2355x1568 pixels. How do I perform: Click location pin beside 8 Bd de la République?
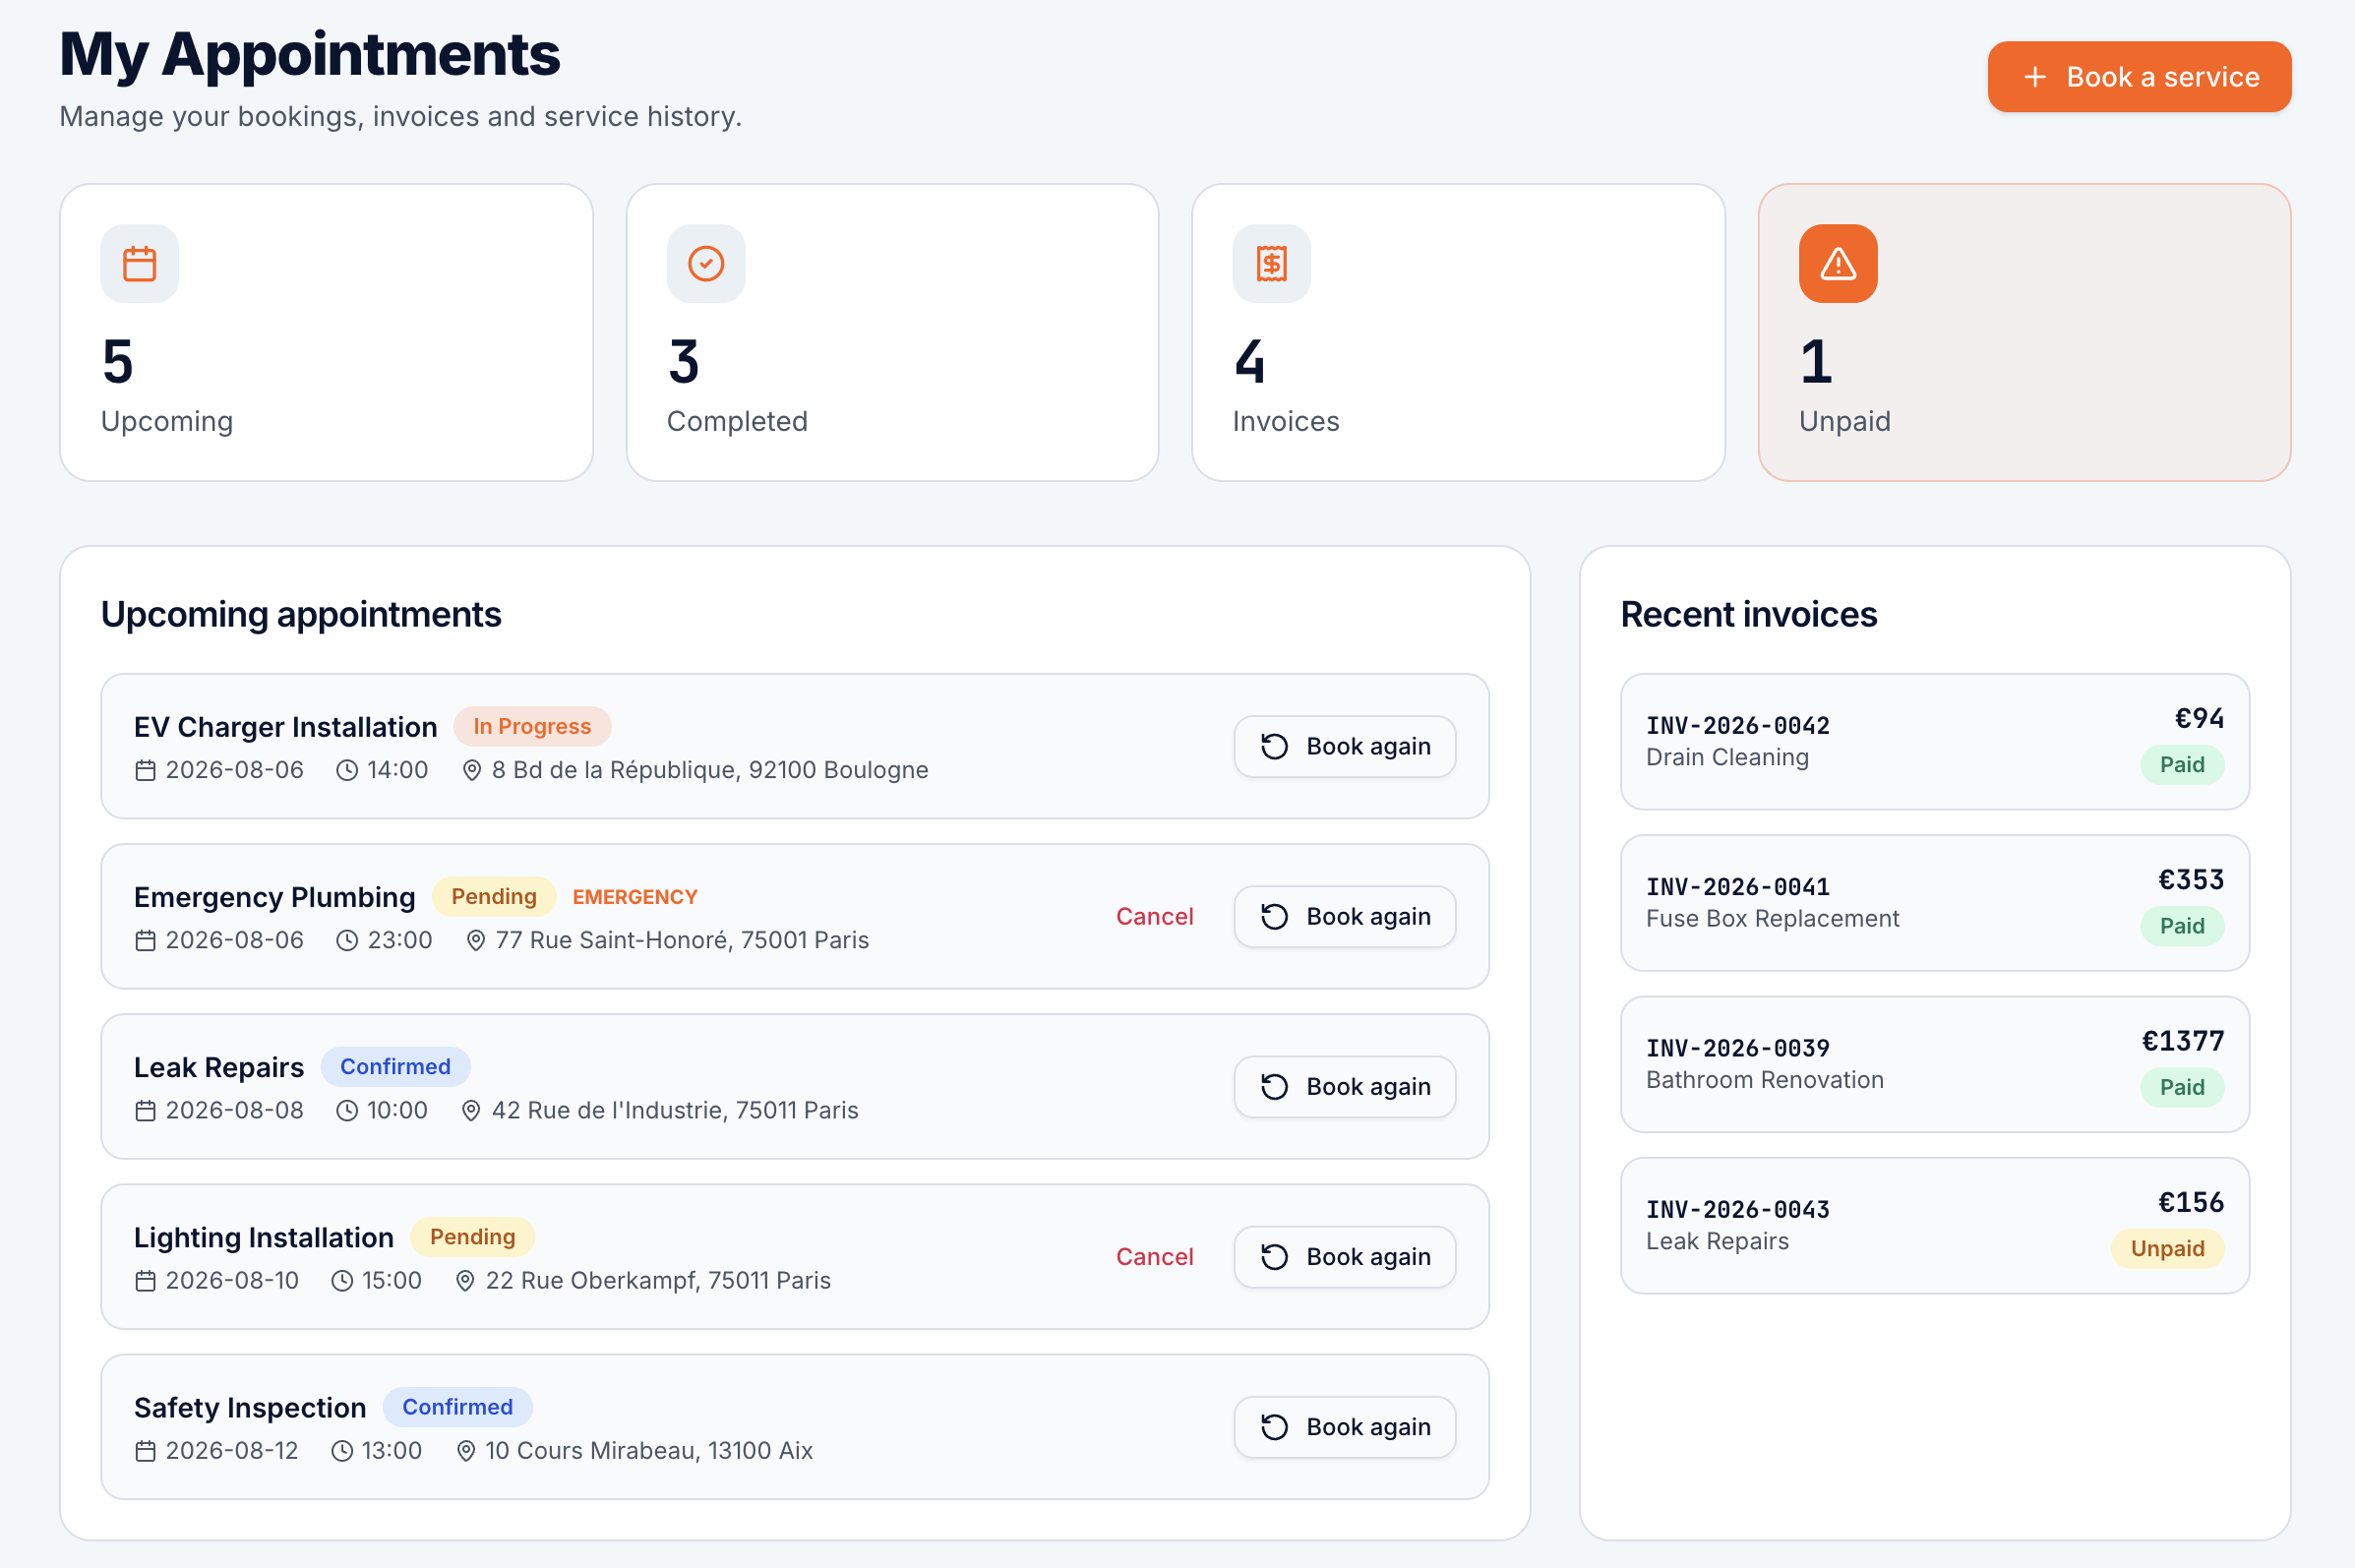[472, 770]
